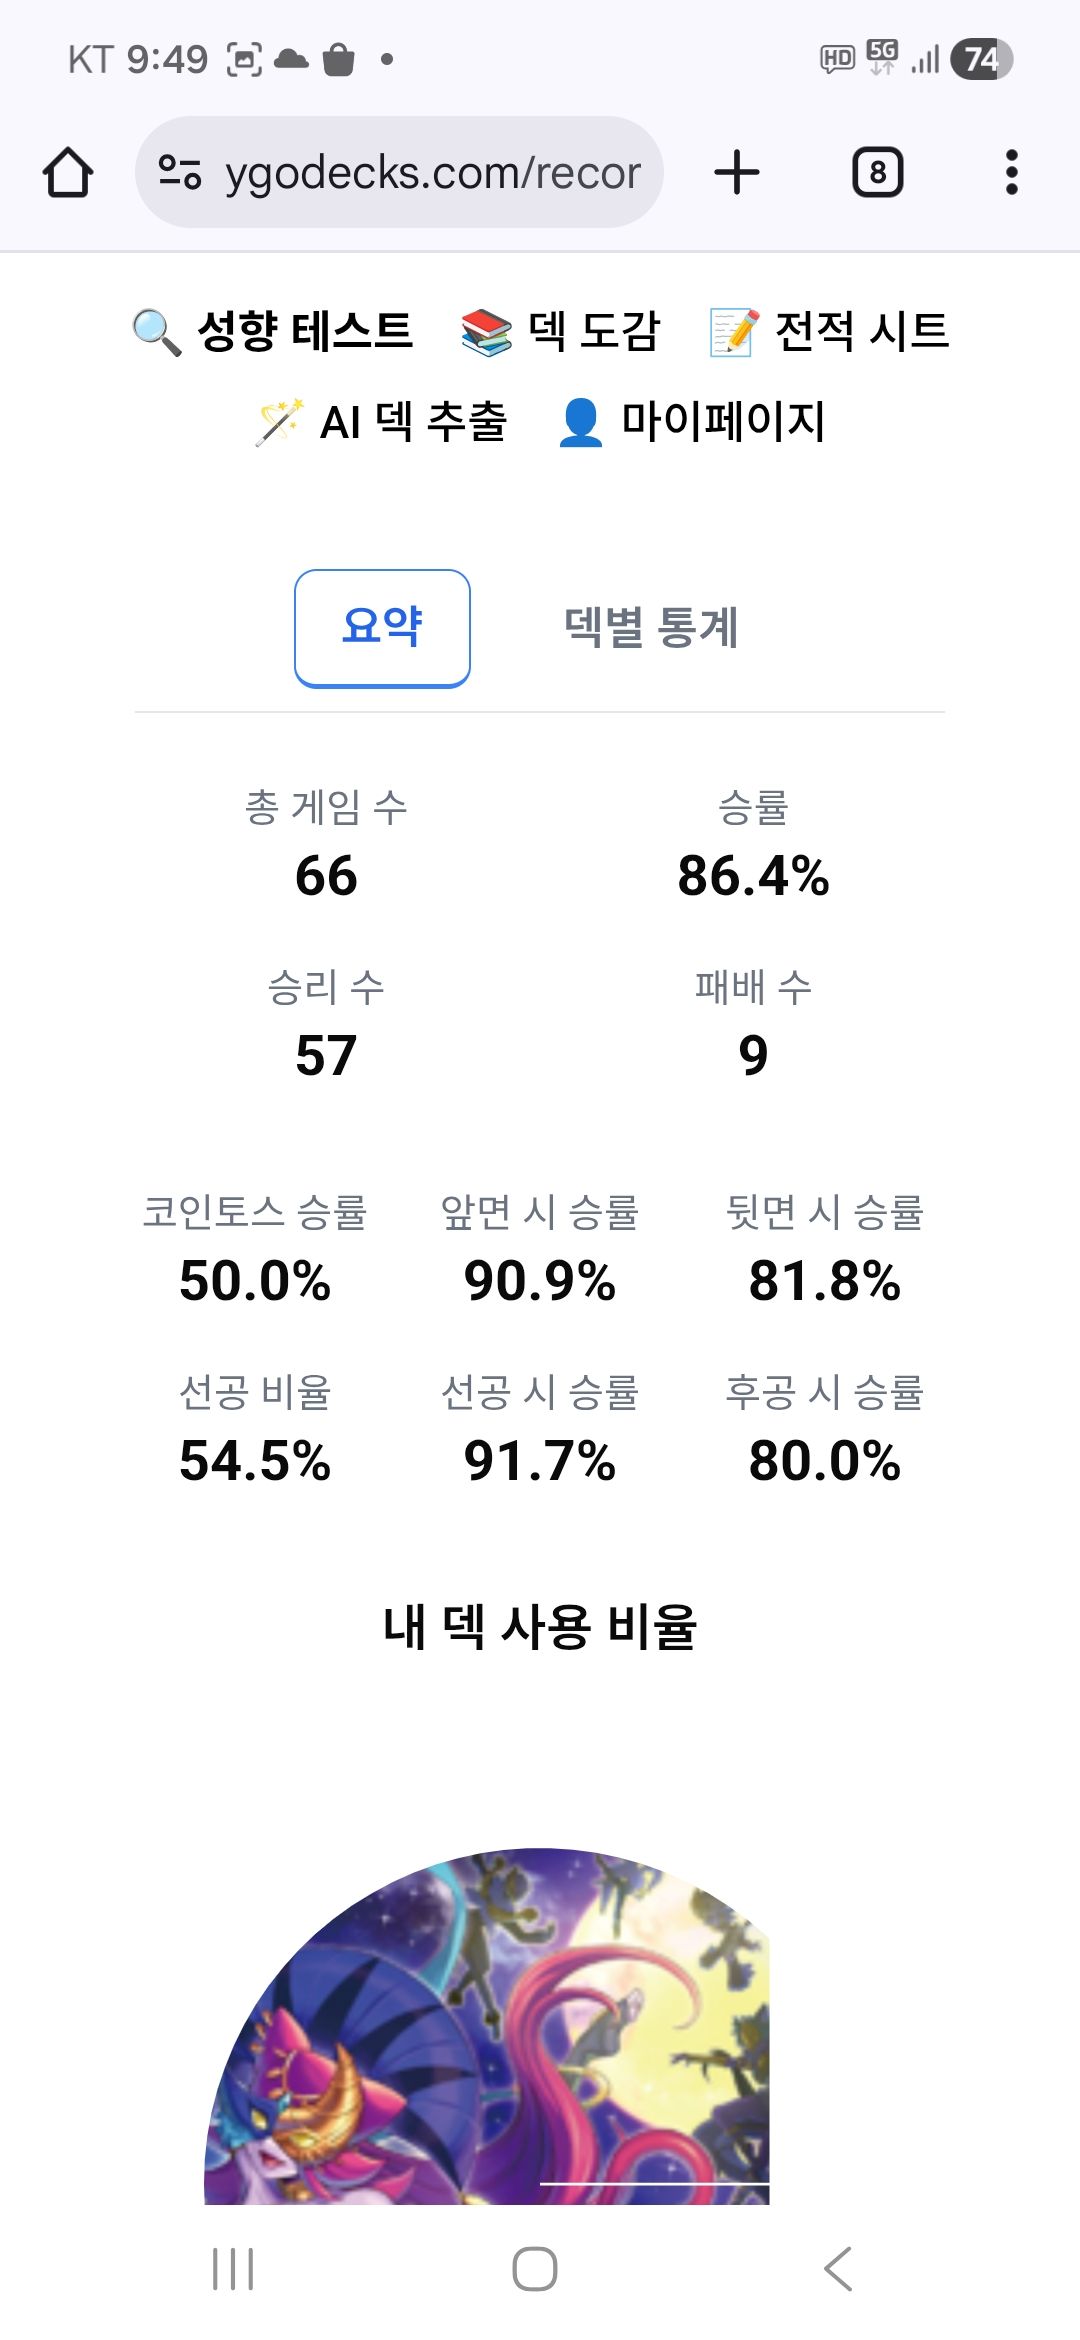Screen dimensions: 1080x2340
Task: Click the magnifier icon beside 성향 테스트
Action: 155,333
